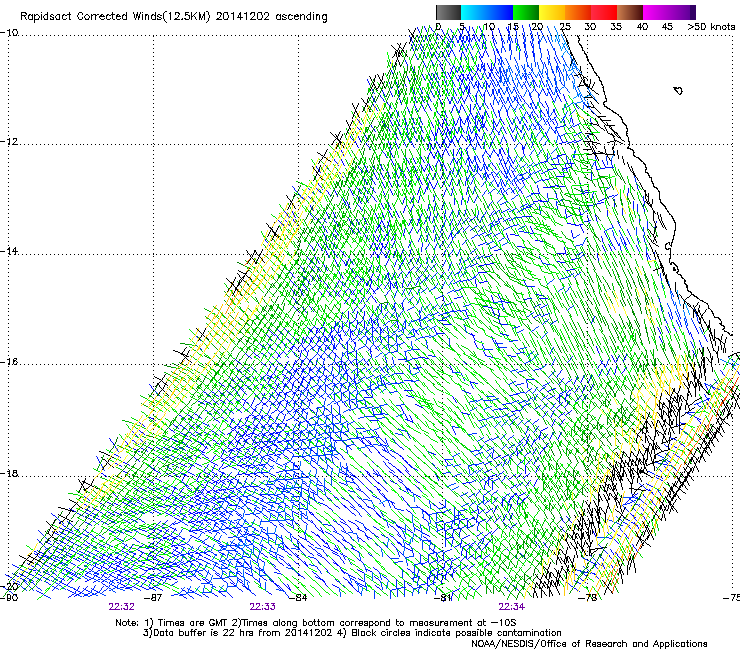Viewport: 740px width, 650px height.
Task: Click the orange 25-30 knots legend swatch
Action: [x=578, y=12]
